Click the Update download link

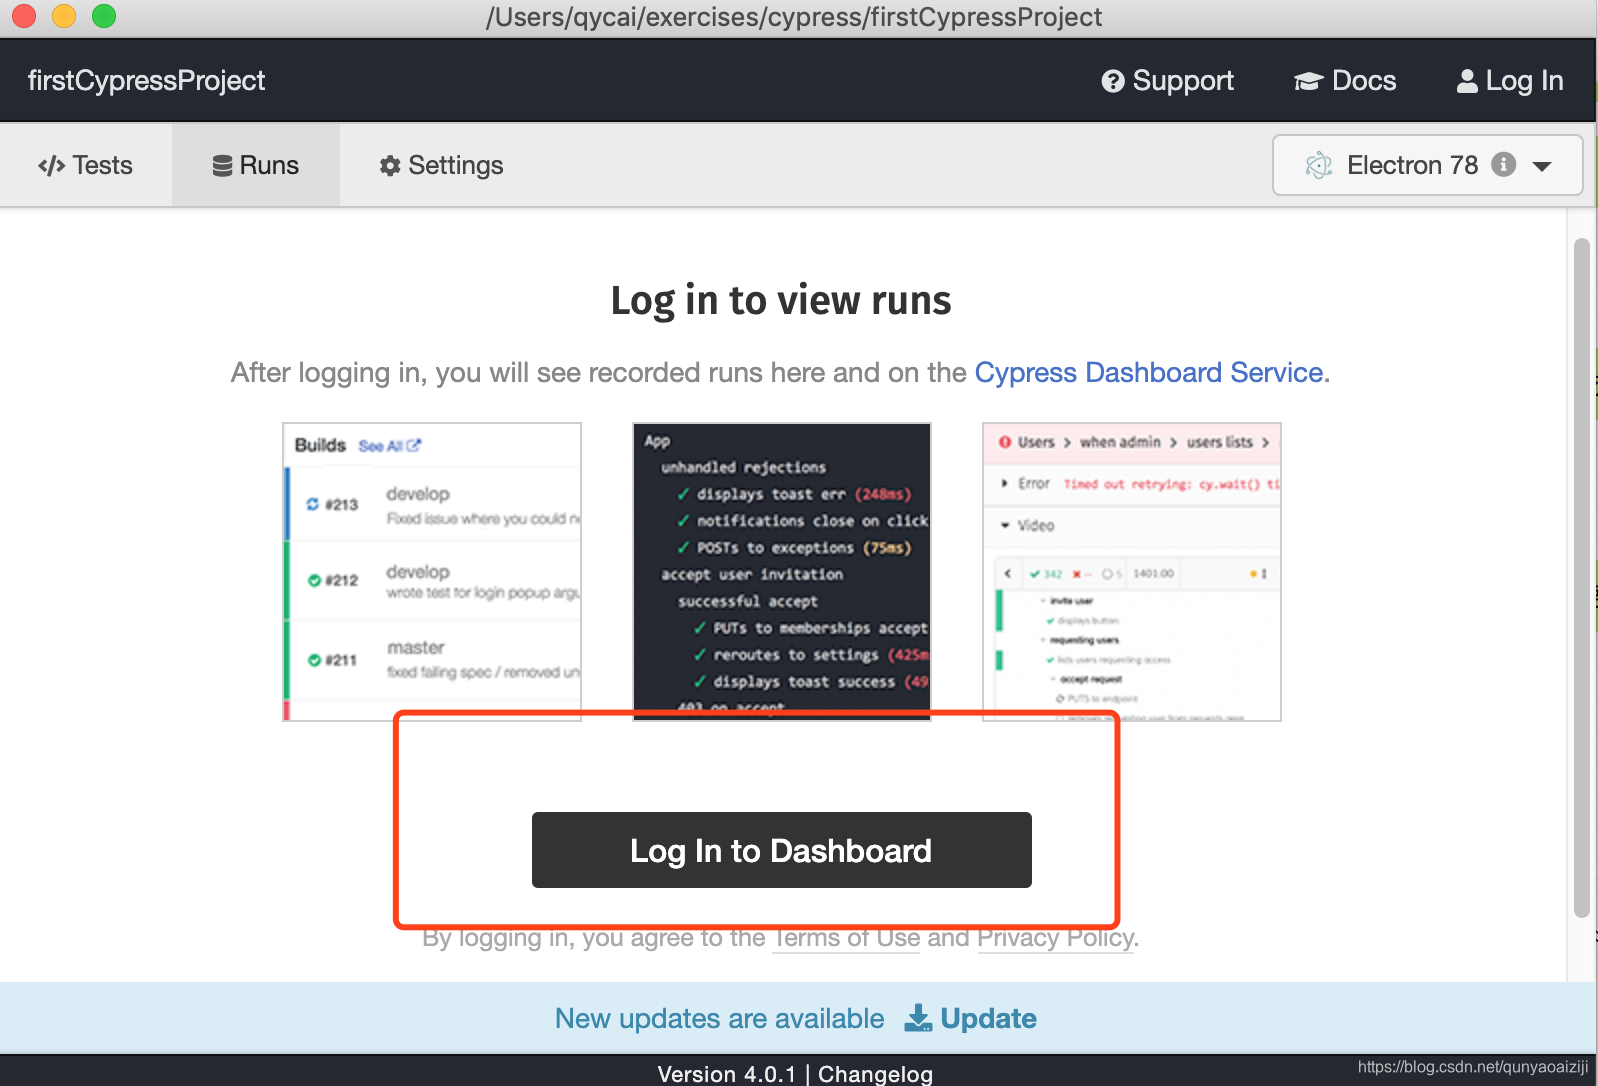[970, 1018]
